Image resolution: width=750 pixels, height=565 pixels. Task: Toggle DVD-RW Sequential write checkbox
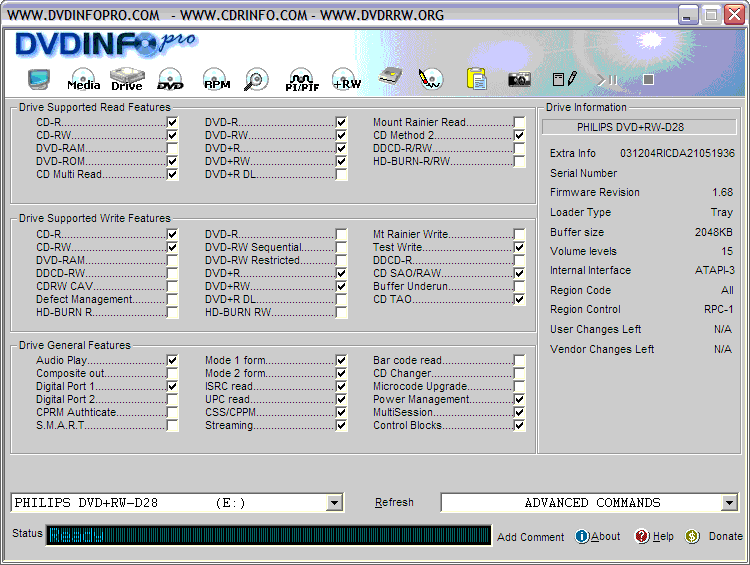coord(342,247)
